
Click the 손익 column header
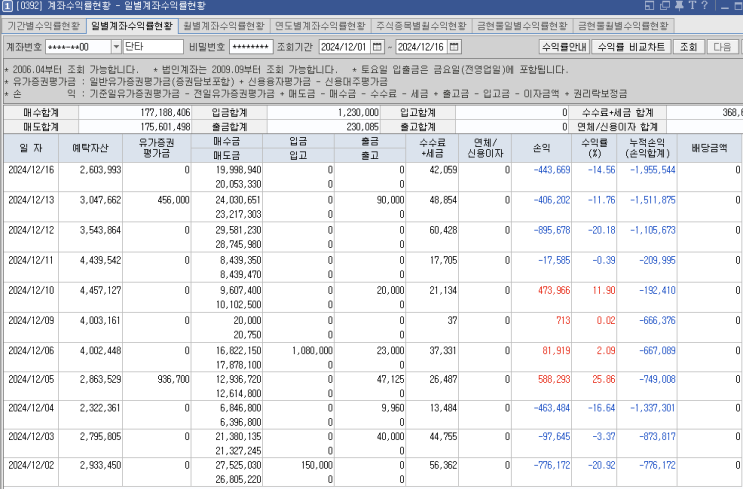541,148
